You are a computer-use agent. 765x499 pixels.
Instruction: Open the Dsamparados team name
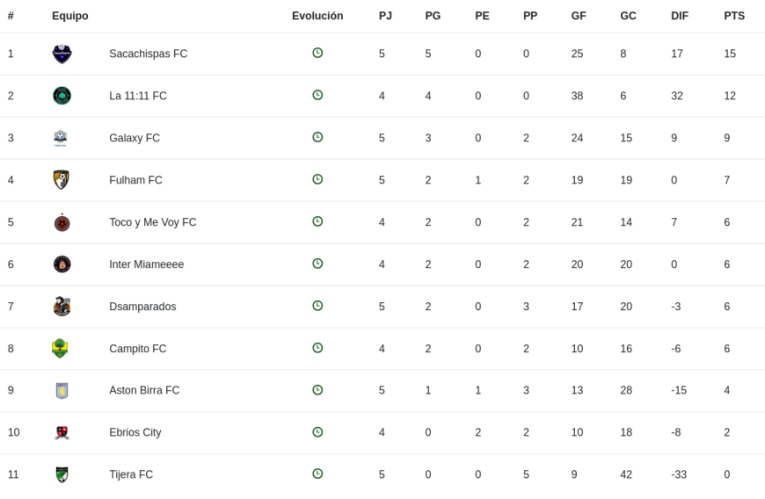(x=143, y=306)
